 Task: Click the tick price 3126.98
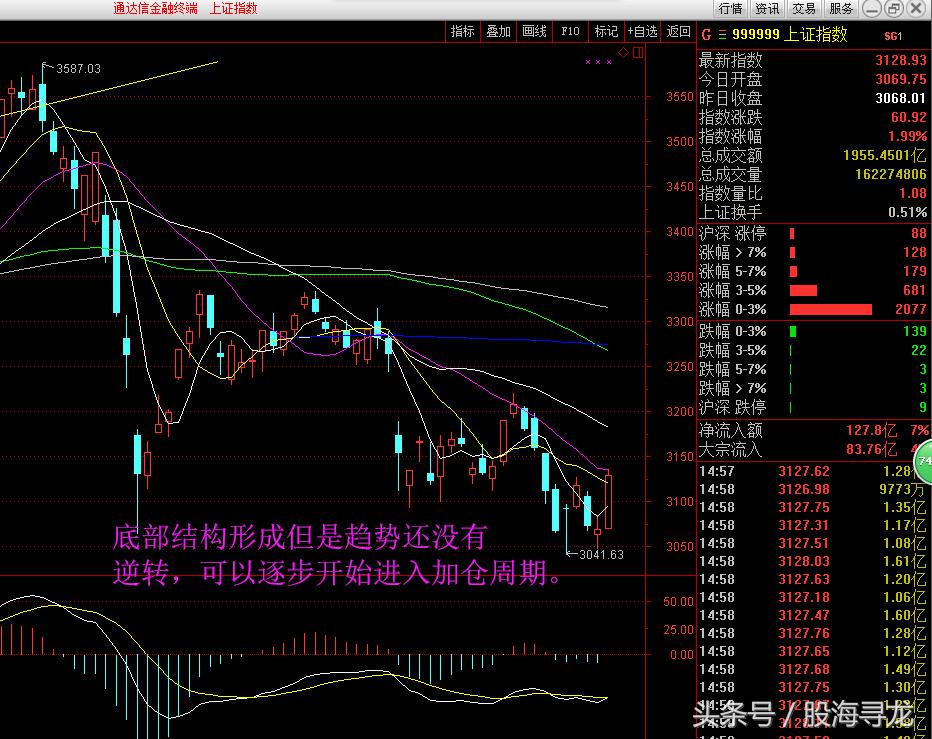pyautogui.click(x=804, y=489)
